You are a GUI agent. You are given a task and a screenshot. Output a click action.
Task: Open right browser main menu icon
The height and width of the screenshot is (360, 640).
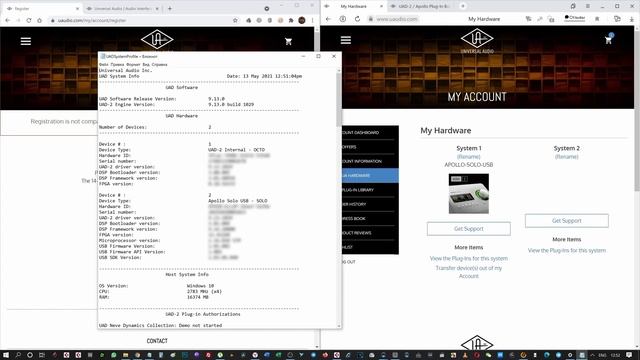coord(588,6)
